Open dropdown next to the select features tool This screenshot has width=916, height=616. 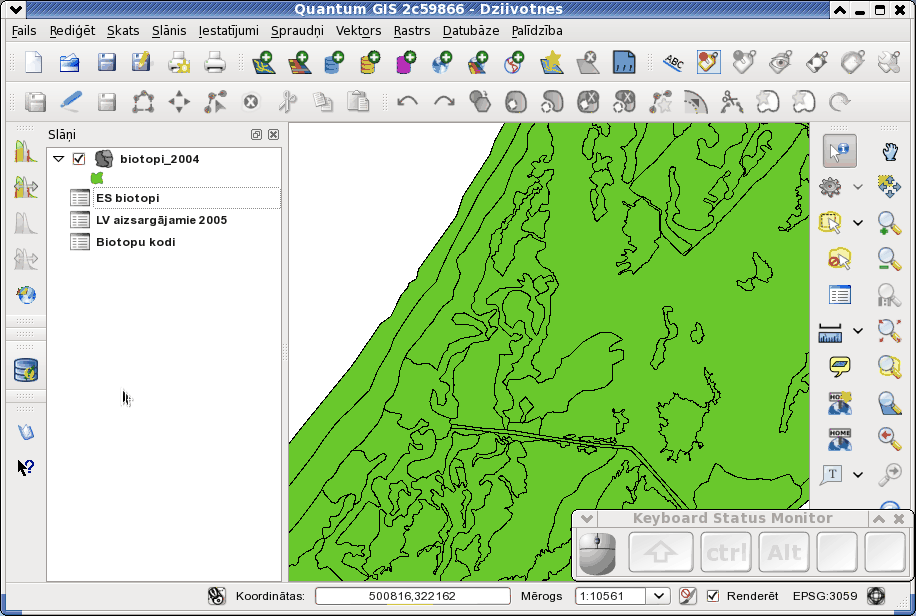[x=858, y=223]
